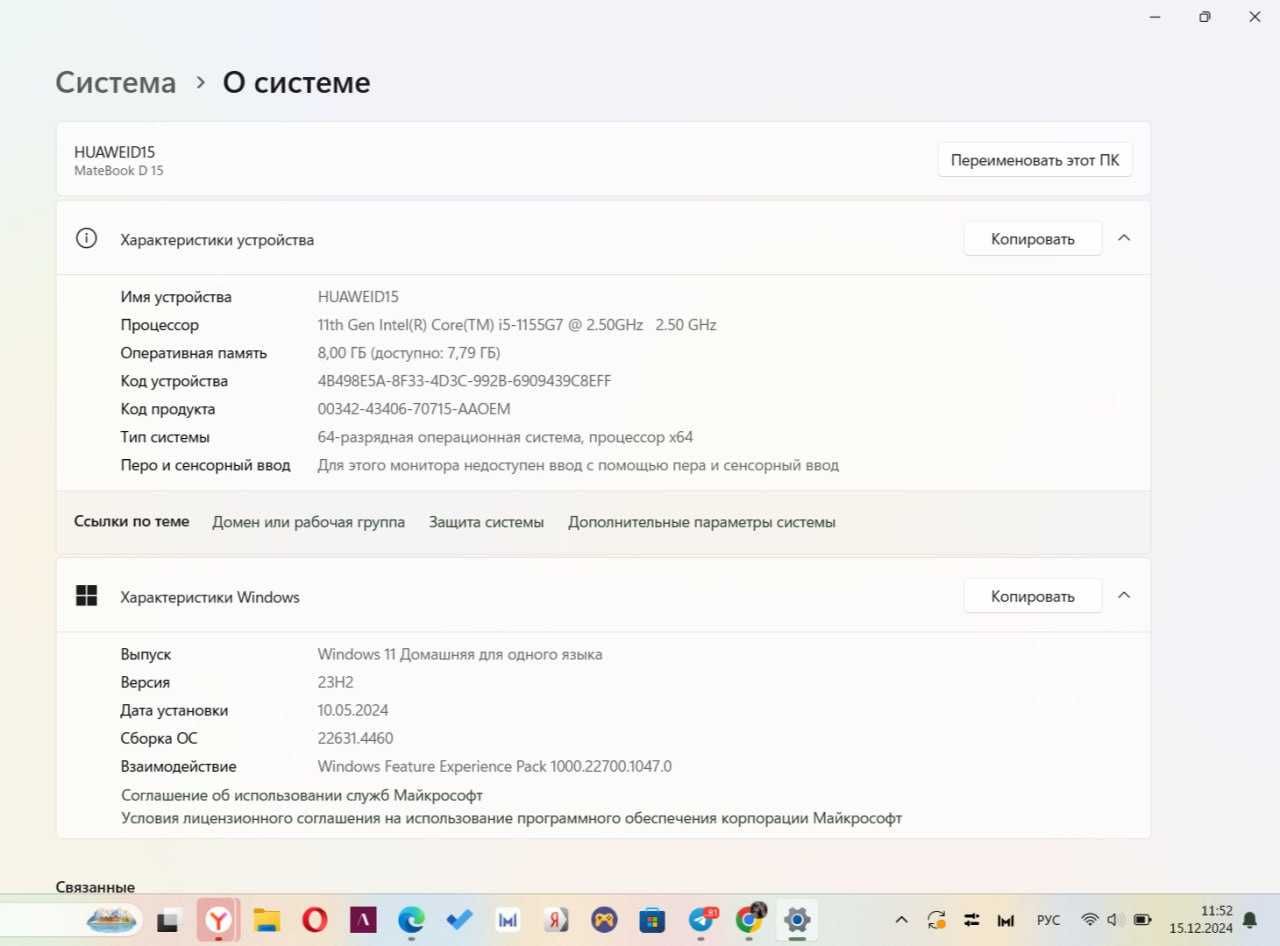Image resolution: width=1280 pixels, height=946 pixels.
Task: Click Windows 11 Домашняя для одного языка
Action: tap(460, 654)
